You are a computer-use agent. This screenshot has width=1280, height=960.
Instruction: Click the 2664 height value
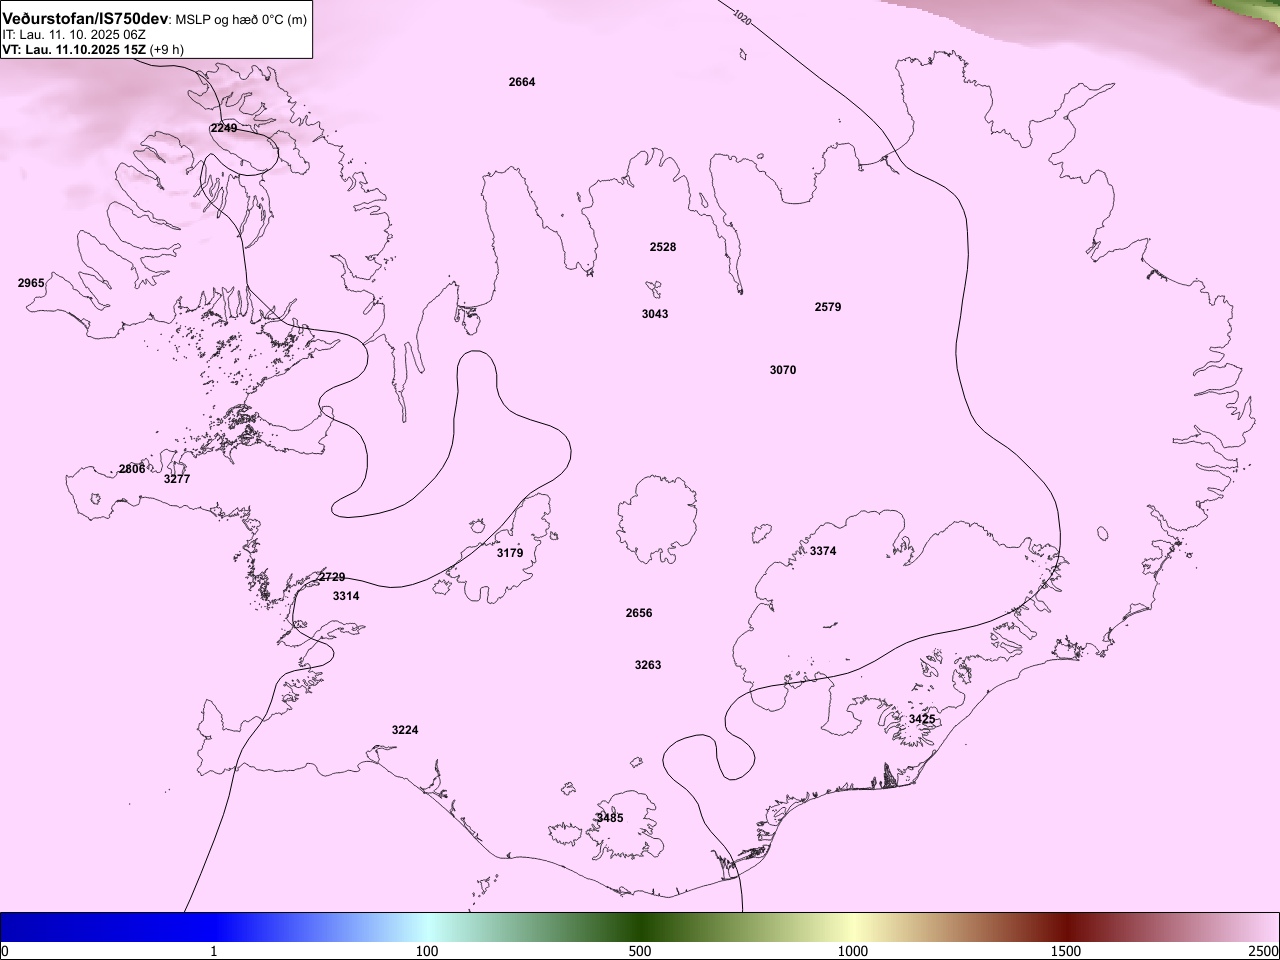click(522, 82)
